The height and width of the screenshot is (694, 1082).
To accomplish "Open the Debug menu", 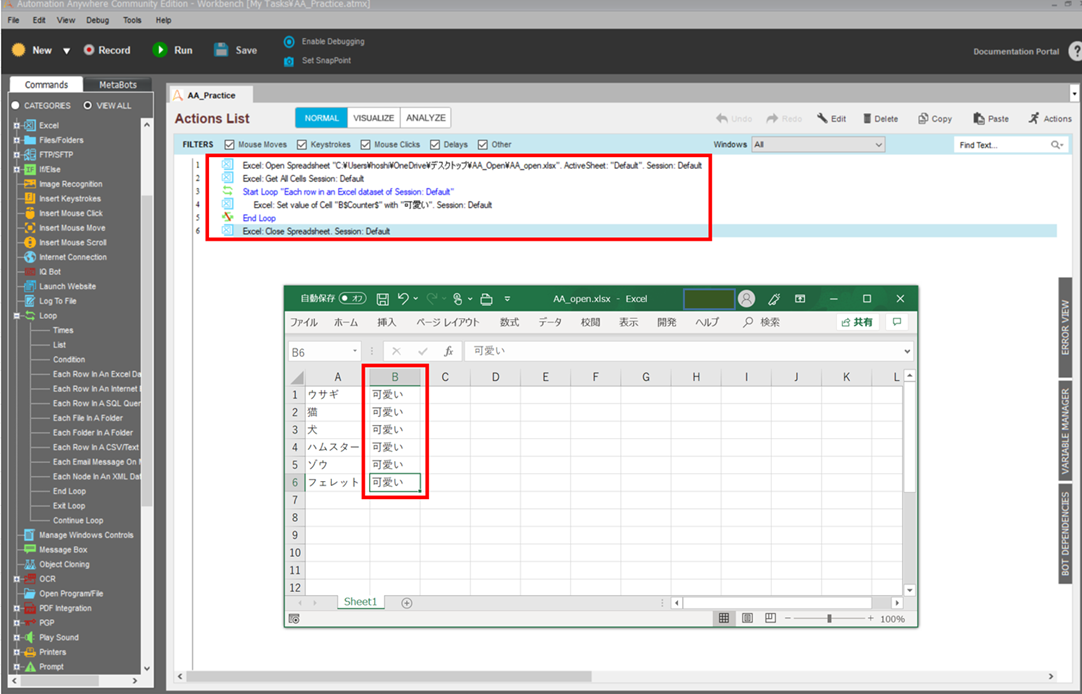I will (x=97, y=20).
